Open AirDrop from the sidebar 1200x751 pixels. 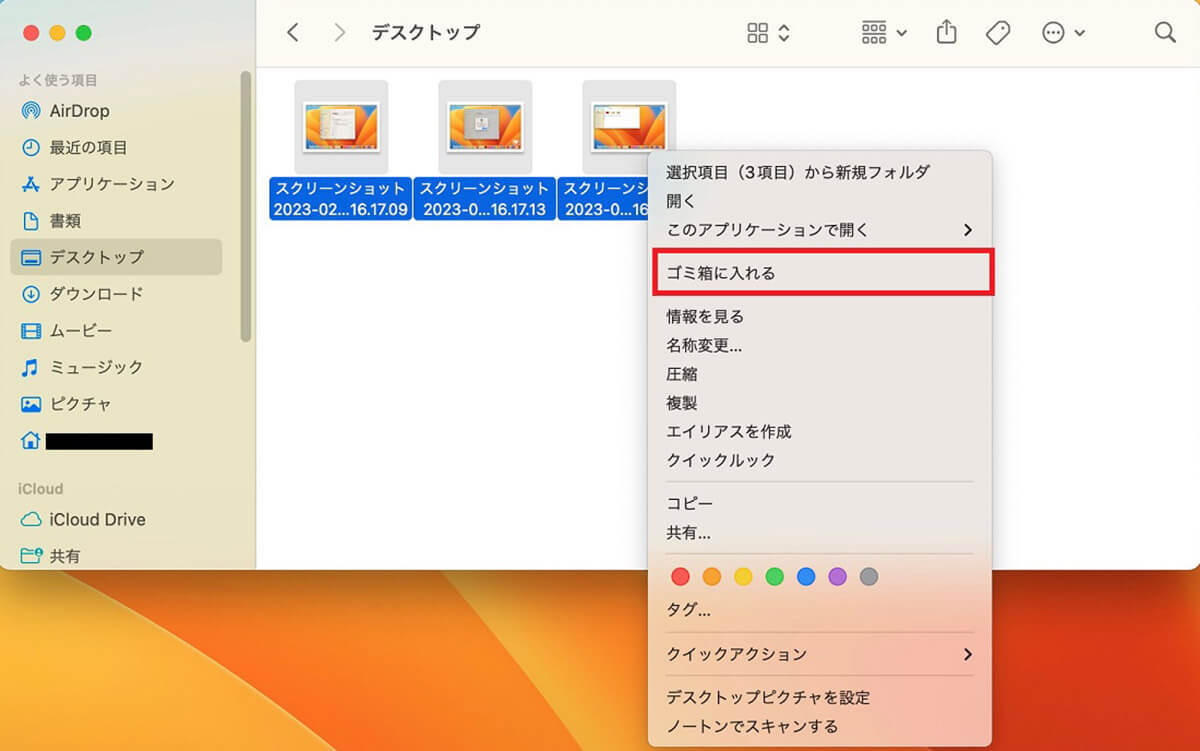pyautogui.click(x=116, y=111)
